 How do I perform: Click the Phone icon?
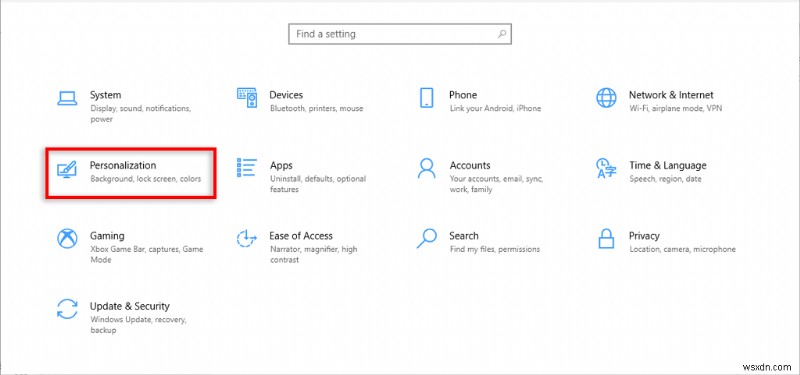(427, 97)
